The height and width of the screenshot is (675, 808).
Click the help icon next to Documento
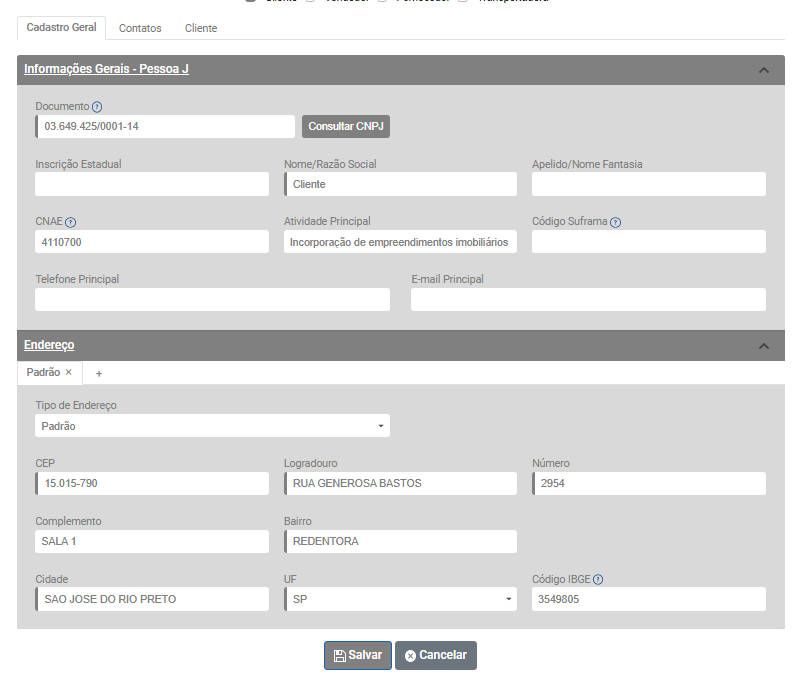pos(97,107)
